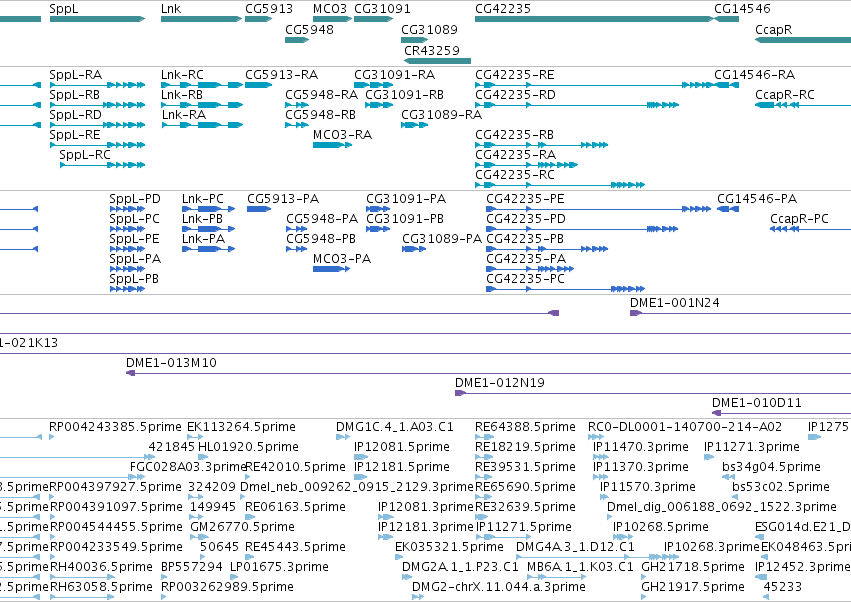The width and height of the screenshot is (851, 602).
Task: Select the CG5948 gene label
Action: (309, 30)
